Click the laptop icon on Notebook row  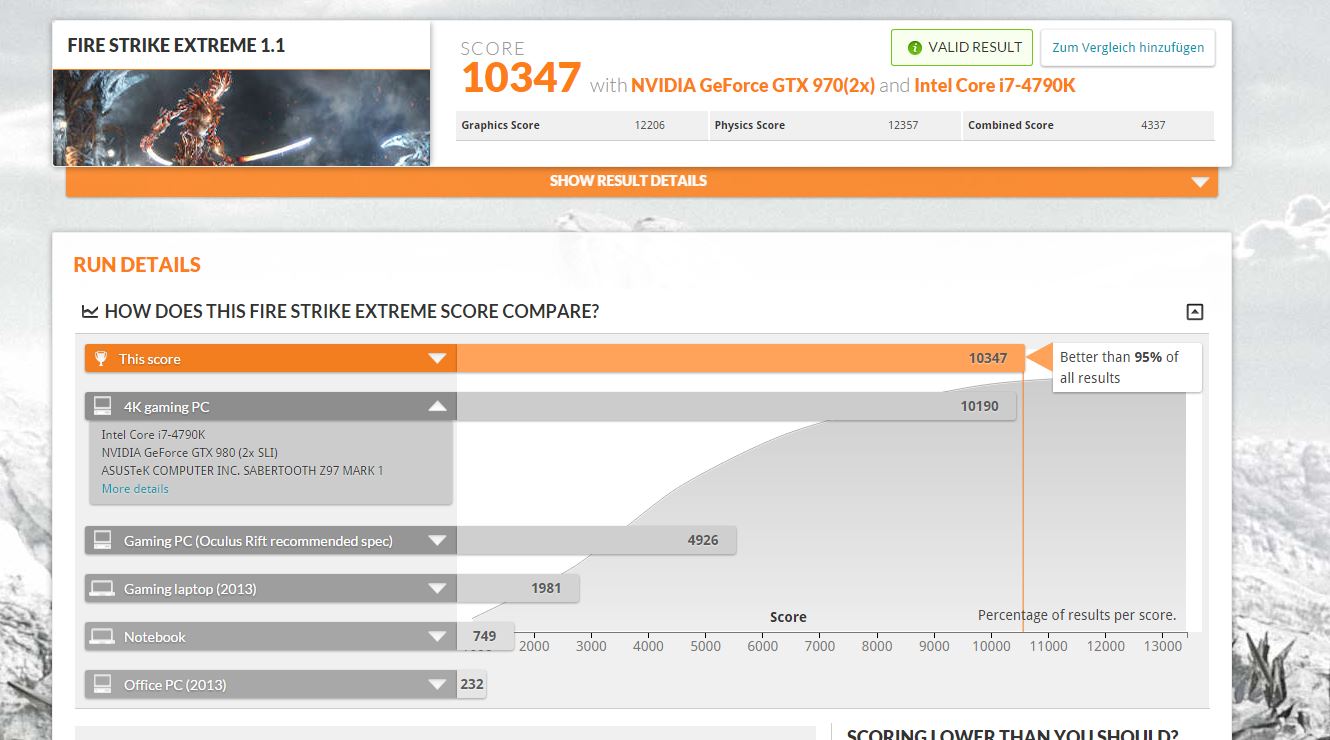[x=101, y=636]
